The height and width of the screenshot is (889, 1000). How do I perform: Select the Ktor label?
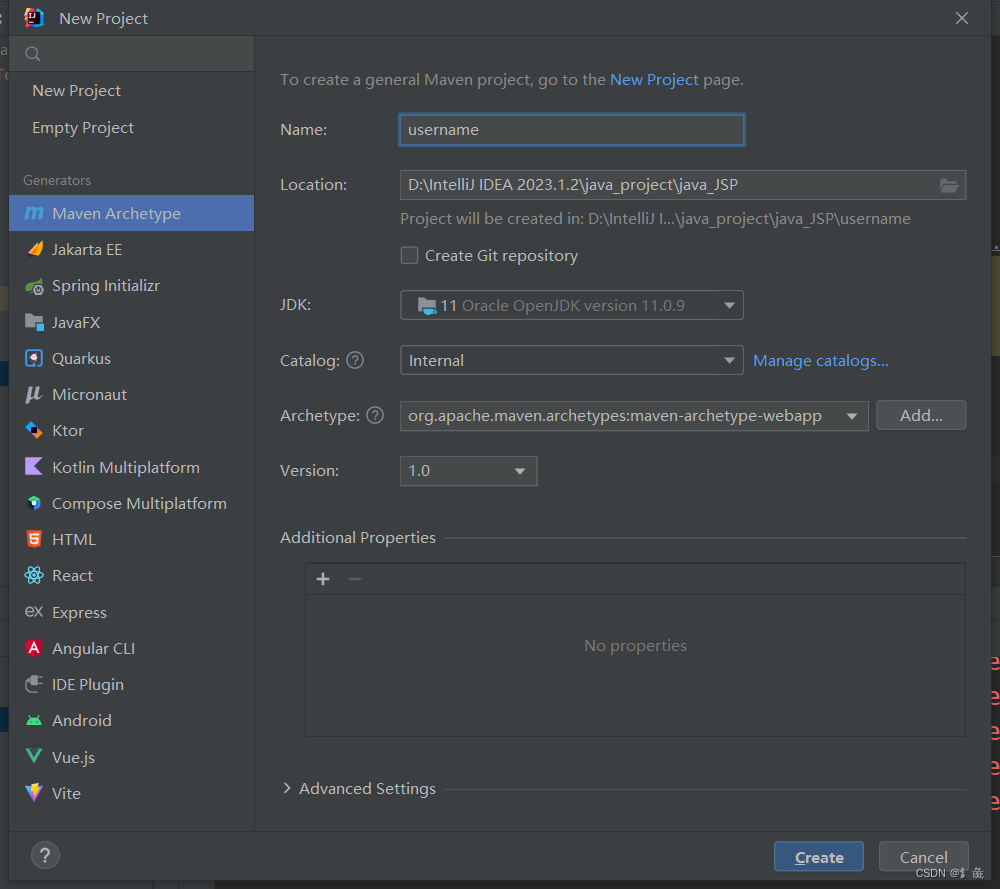click(68, 430)
